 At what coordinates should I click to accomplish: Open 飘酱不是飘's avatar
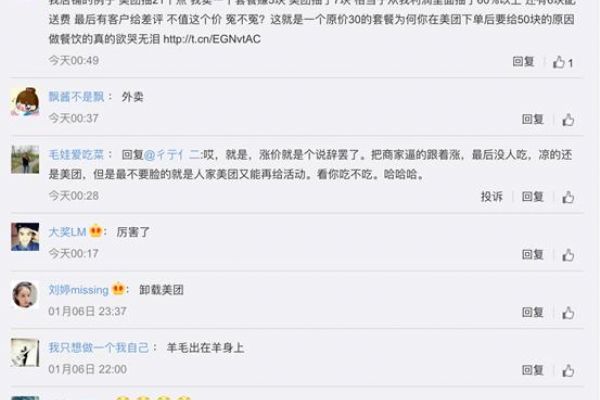click(25, 102)
